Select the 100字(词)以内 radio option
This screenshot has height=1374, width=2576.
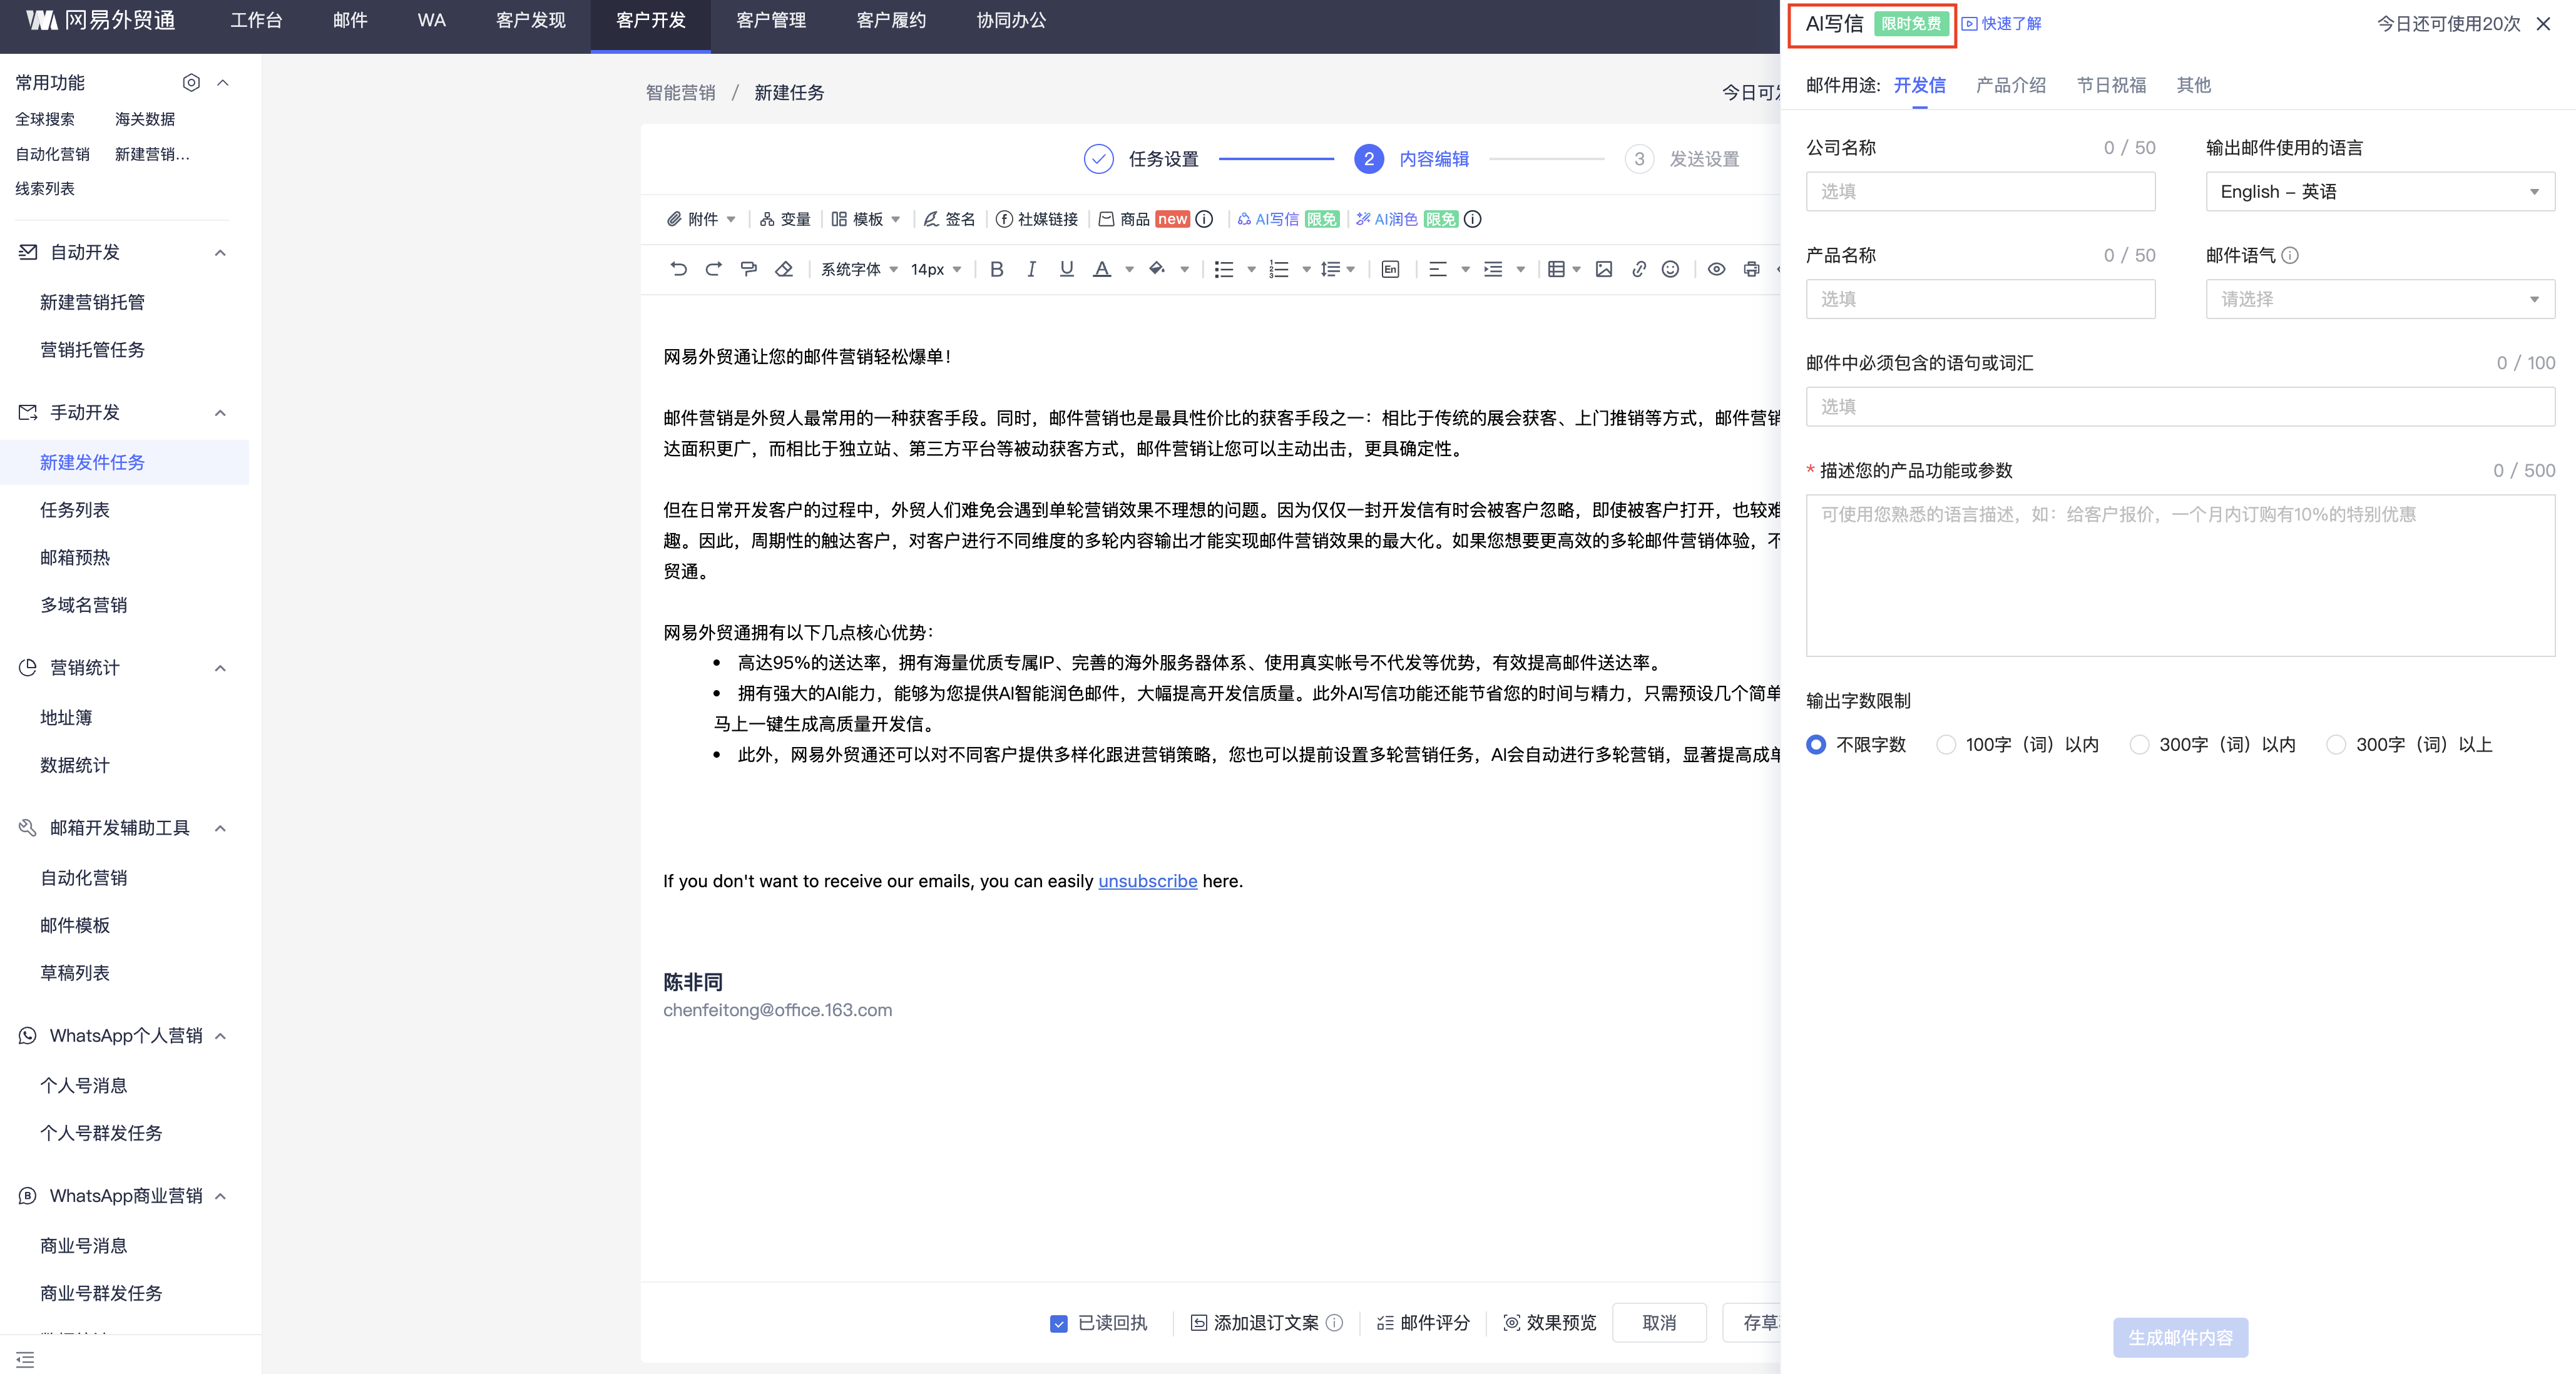(x=1946, y=744)
